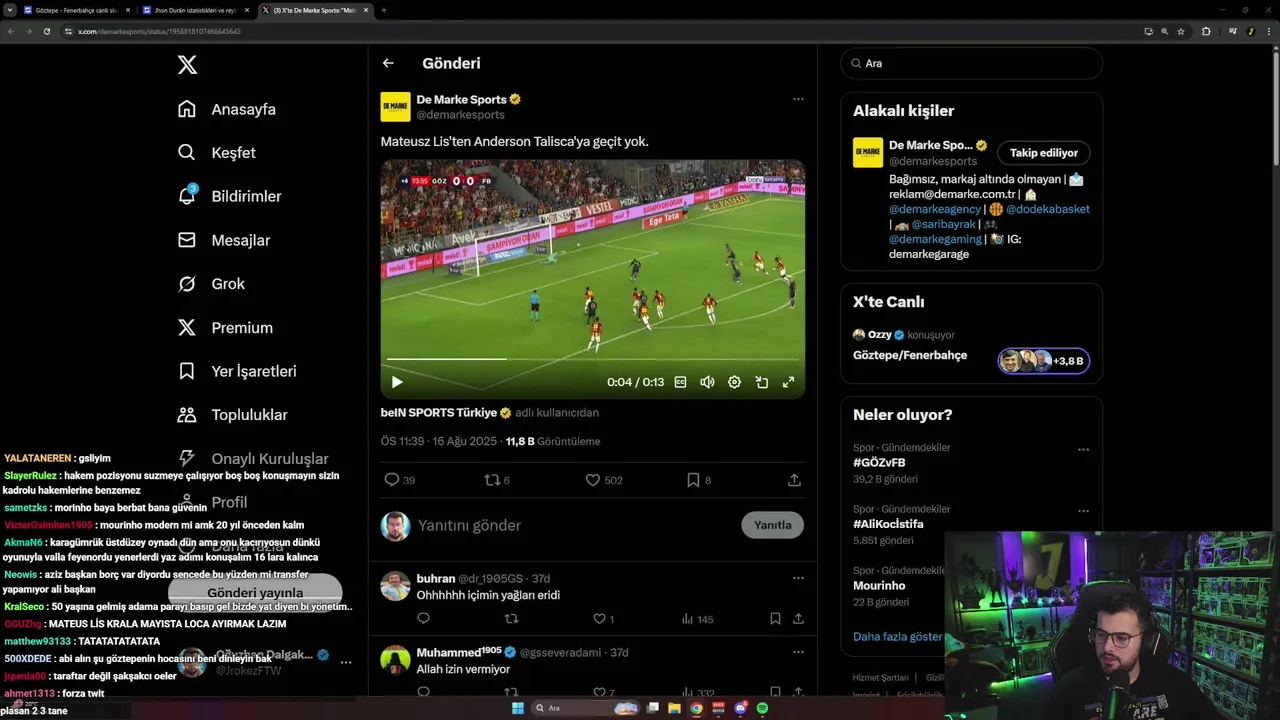Open Grok from the sidebar
The image size is (1280, 720).
tap(211, 284)
